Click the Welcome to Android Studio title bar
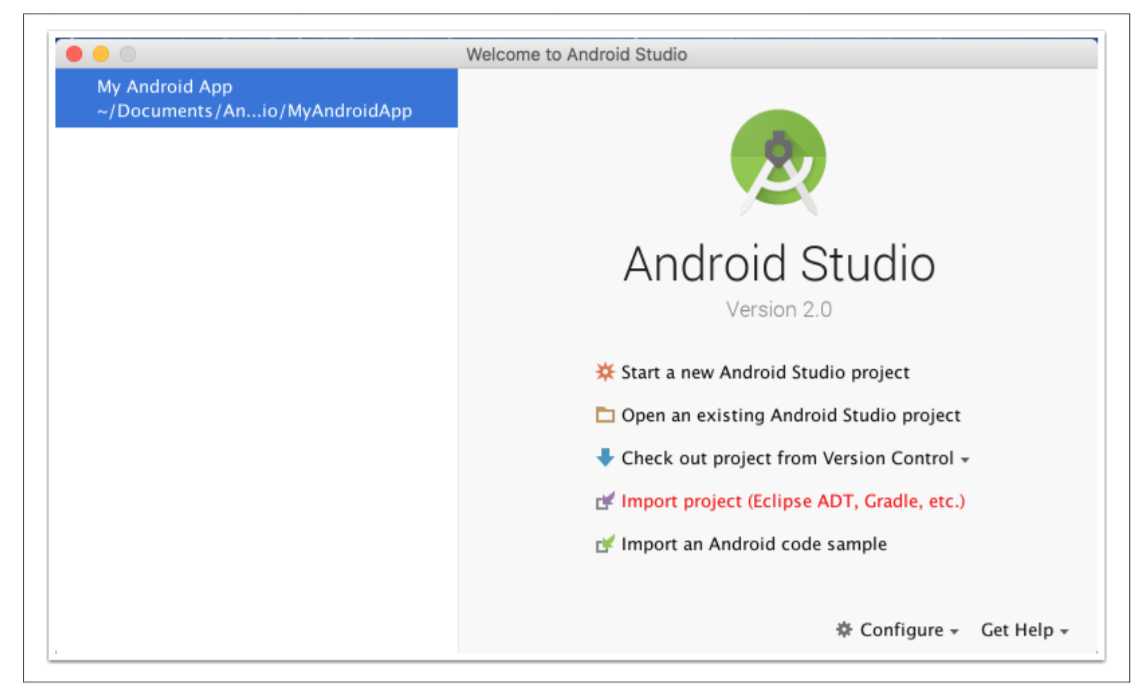 [x=576, y=54]
